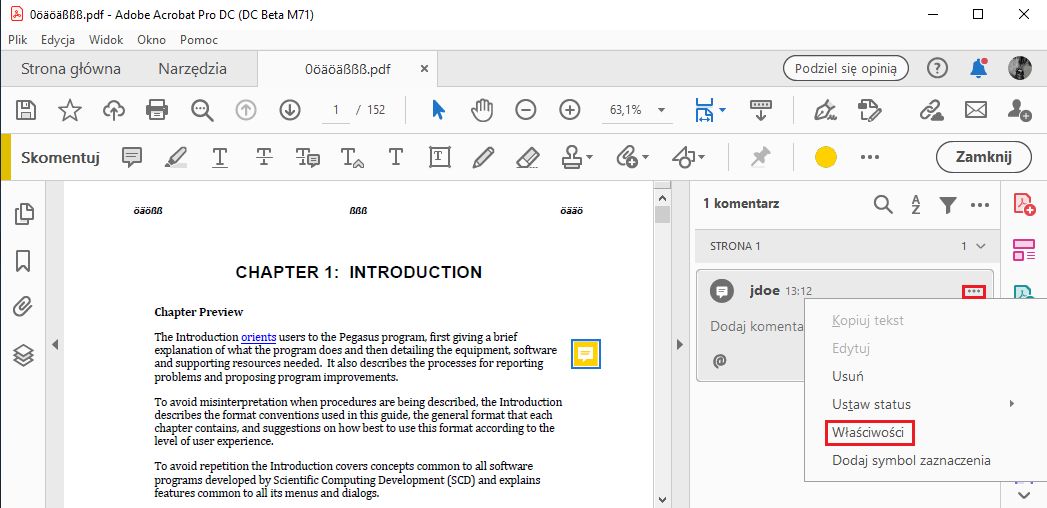1047x508 pixels.
Task: Open the attachments paperclip panel
Action: click(23, 308)
